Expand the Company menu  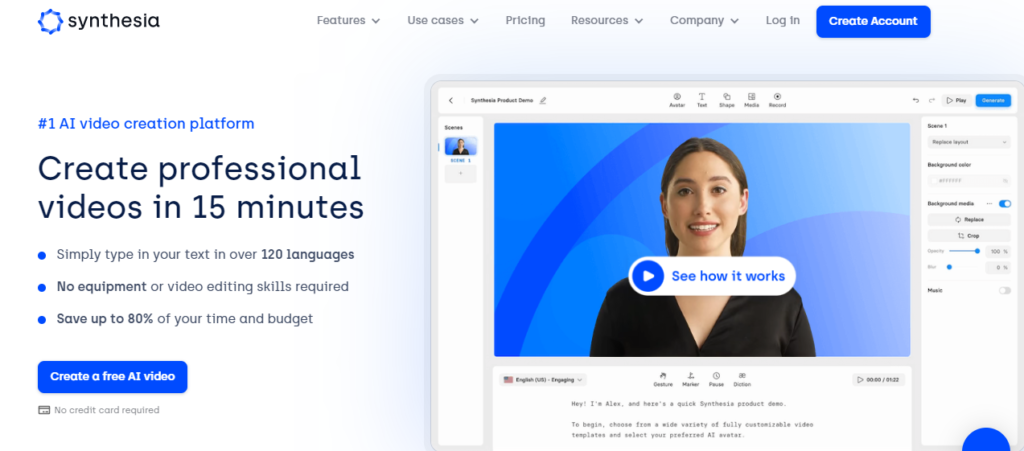[x=704, y=20]
